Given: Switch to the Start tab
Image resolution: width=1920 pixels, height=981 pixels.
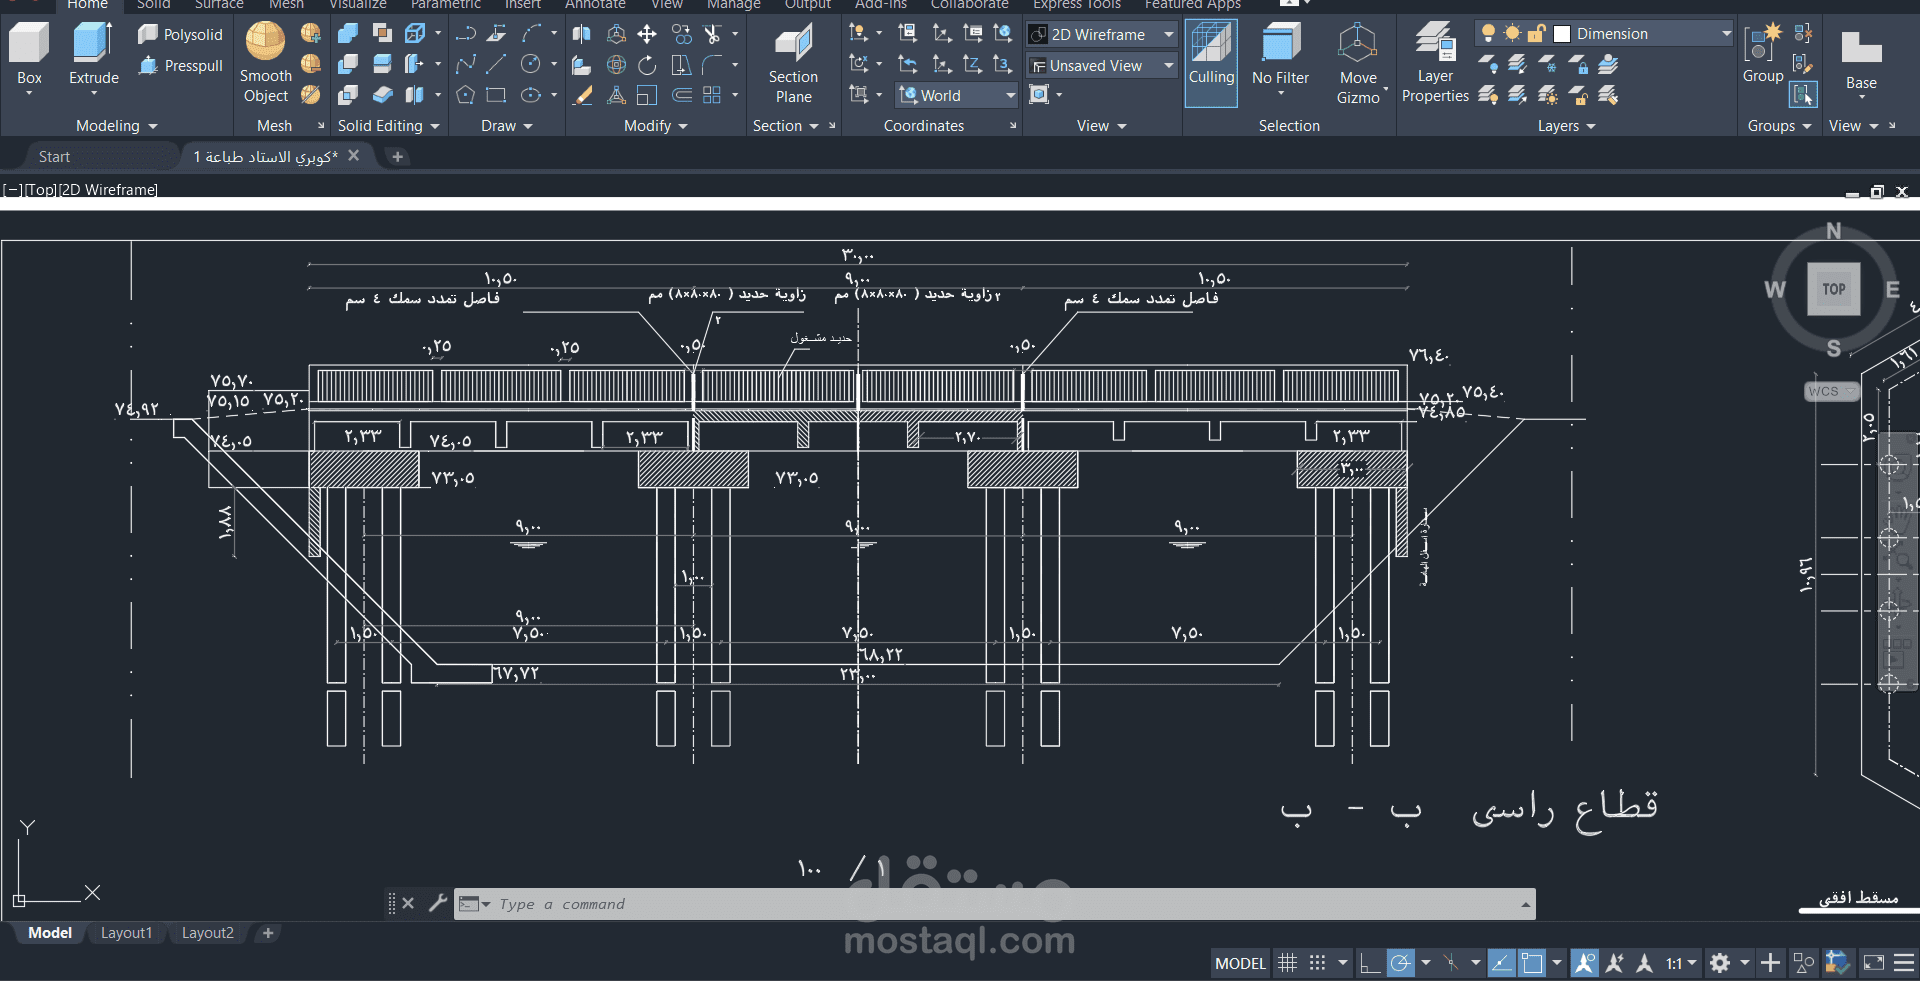Looking at the screenshot, I should coord(54,157).
